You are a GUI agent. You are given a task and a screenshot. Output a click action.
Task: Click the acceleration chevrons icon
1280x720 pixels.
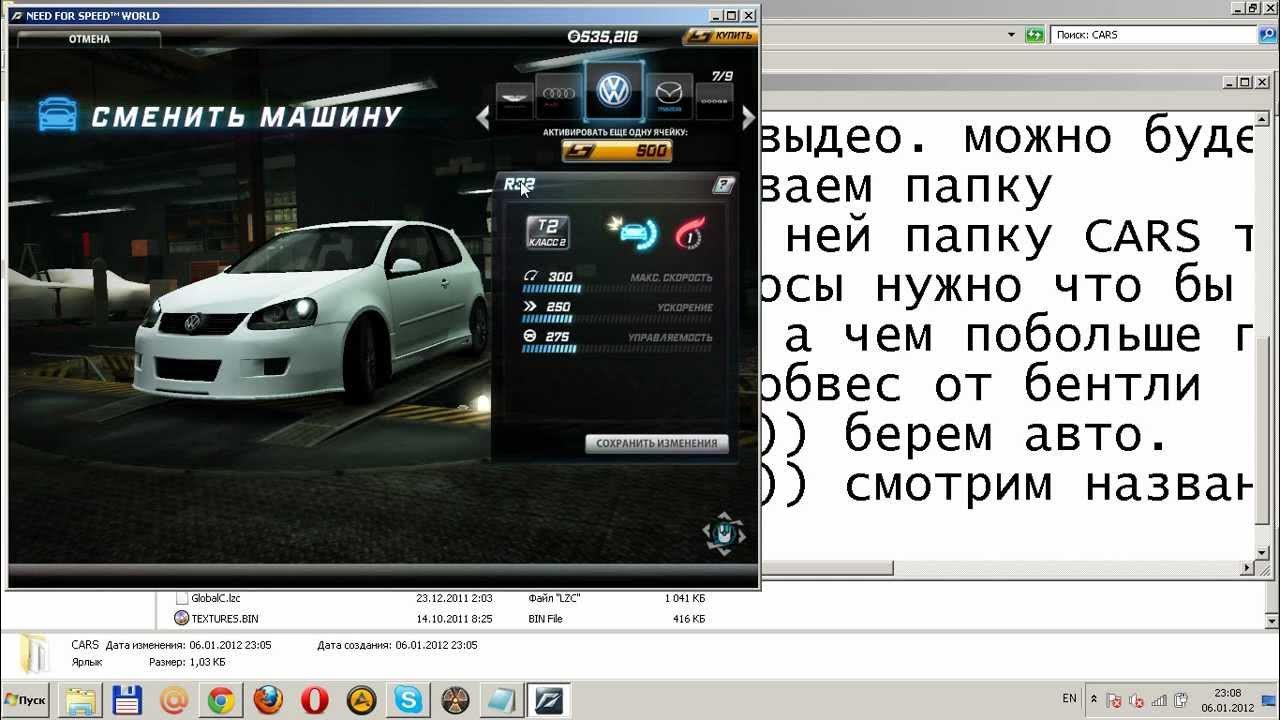click(530, 306)
